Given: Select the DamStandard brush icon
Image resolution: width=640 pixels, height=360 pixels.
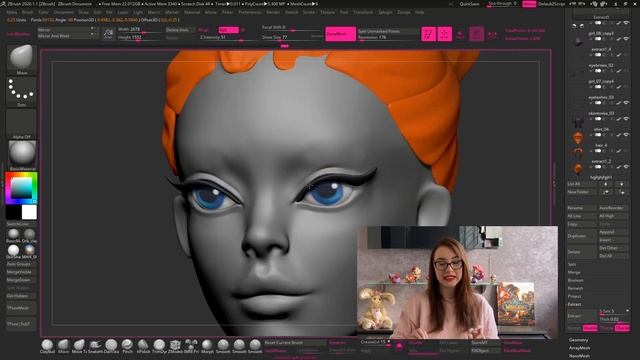Looking at the screenshot, I should (111, 345).
